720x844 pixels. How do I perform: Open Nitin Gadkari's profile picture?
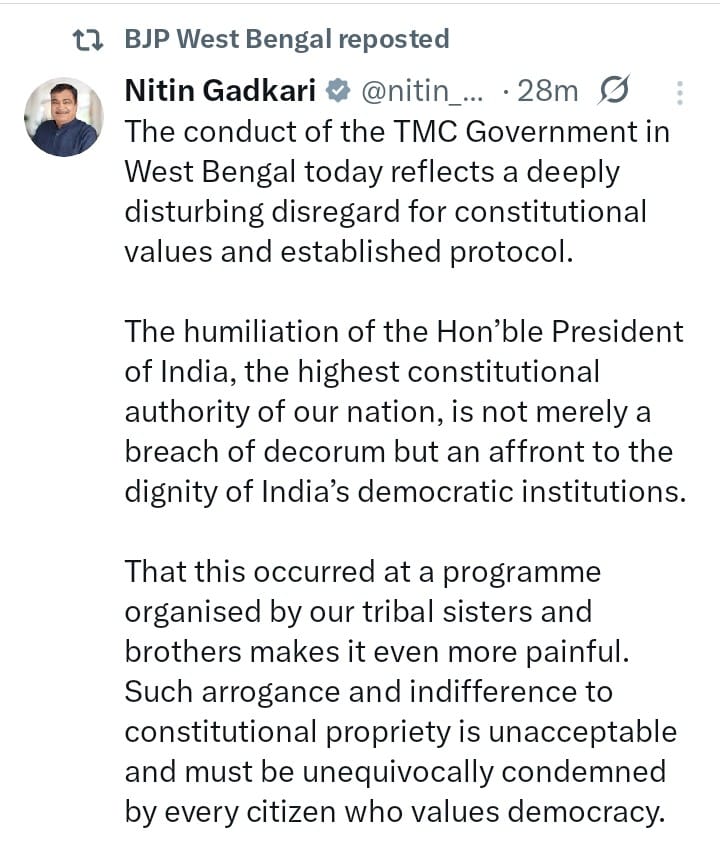pos(64,117)
